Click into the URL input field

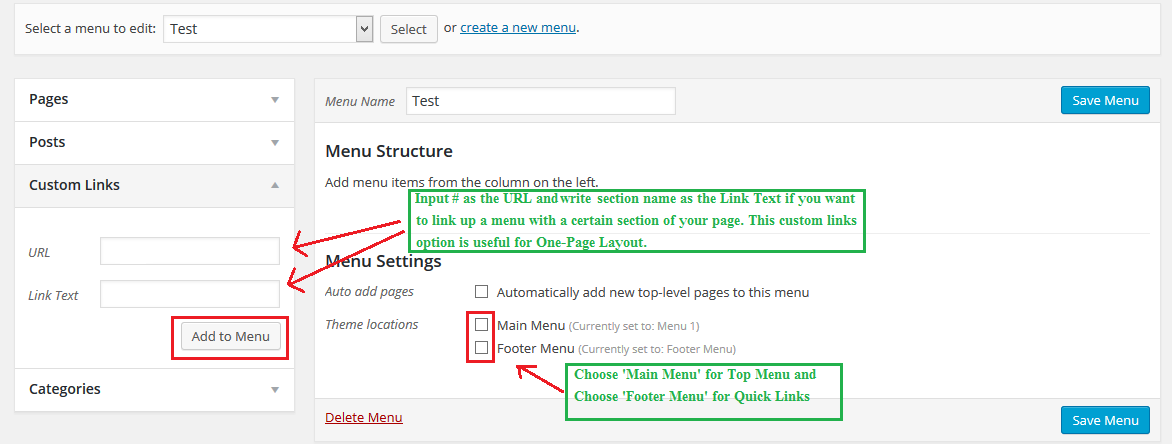coord(190,252)
